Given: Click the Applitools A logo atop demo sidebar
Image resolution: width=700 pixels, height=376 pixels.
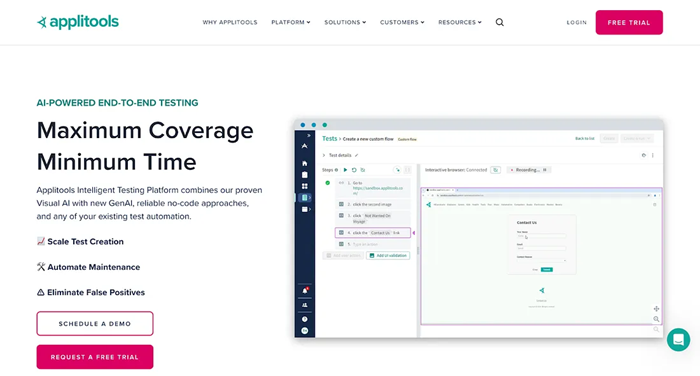Looking at the screenshot, I should click(304, 146).
